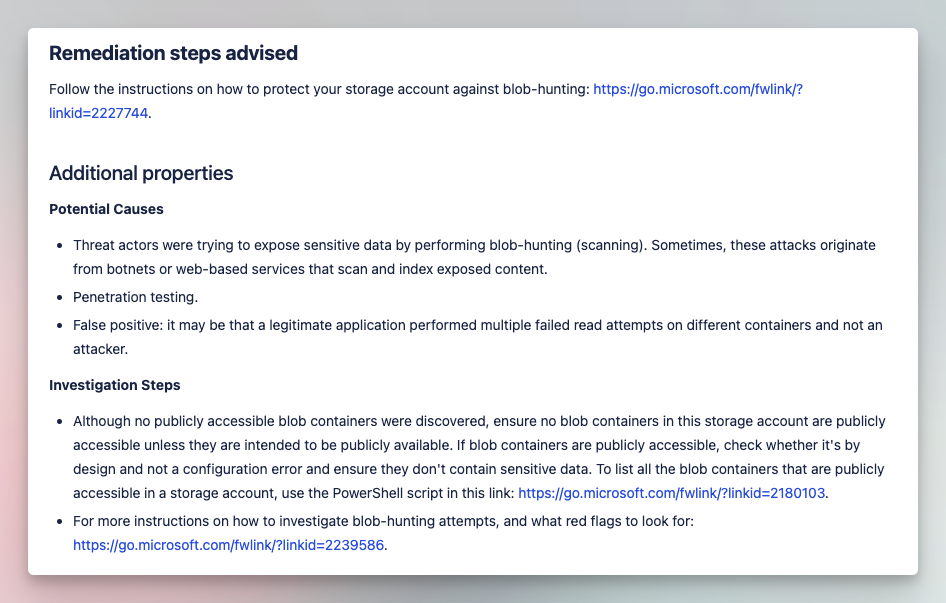Select the "Potential Causes" subheading
Viewport: 946px width, 603px height.
(x=106, y=209)
